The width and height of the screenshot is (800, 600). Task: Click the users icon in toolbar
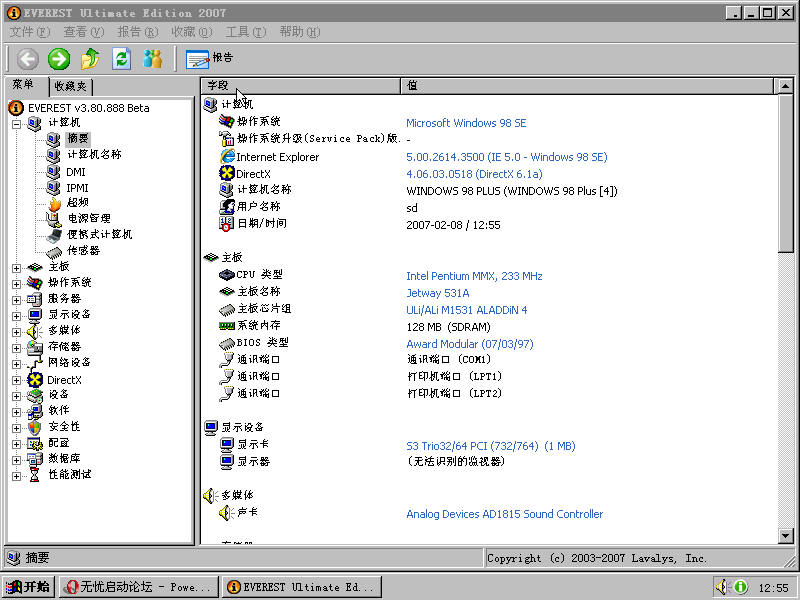pyautogui.click(x=153, y=59)
